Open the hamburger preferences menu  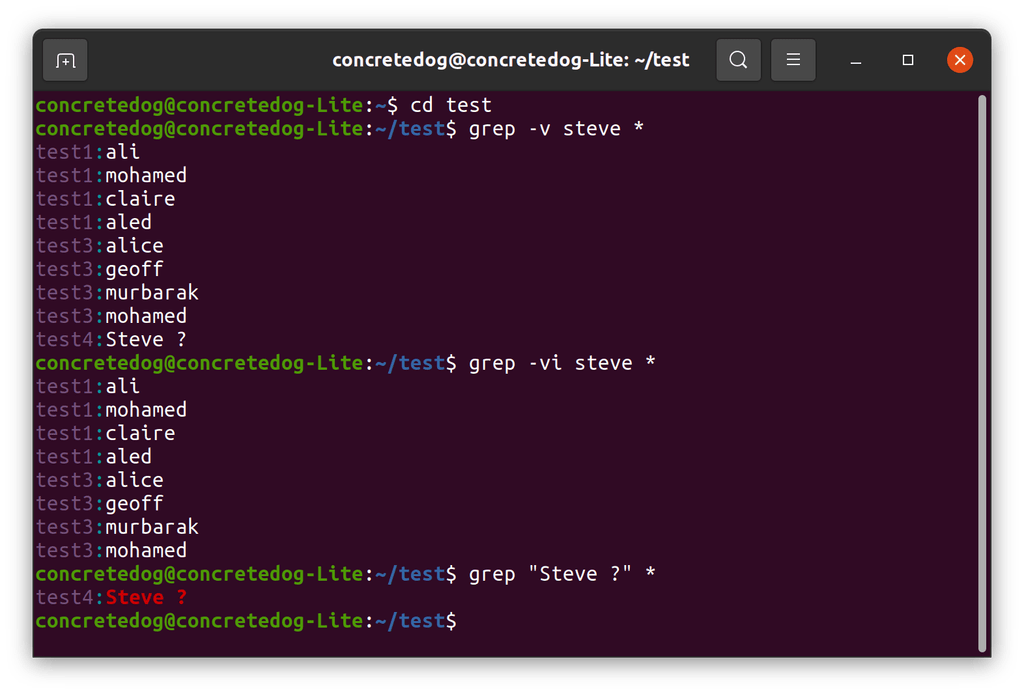point(793,59)
